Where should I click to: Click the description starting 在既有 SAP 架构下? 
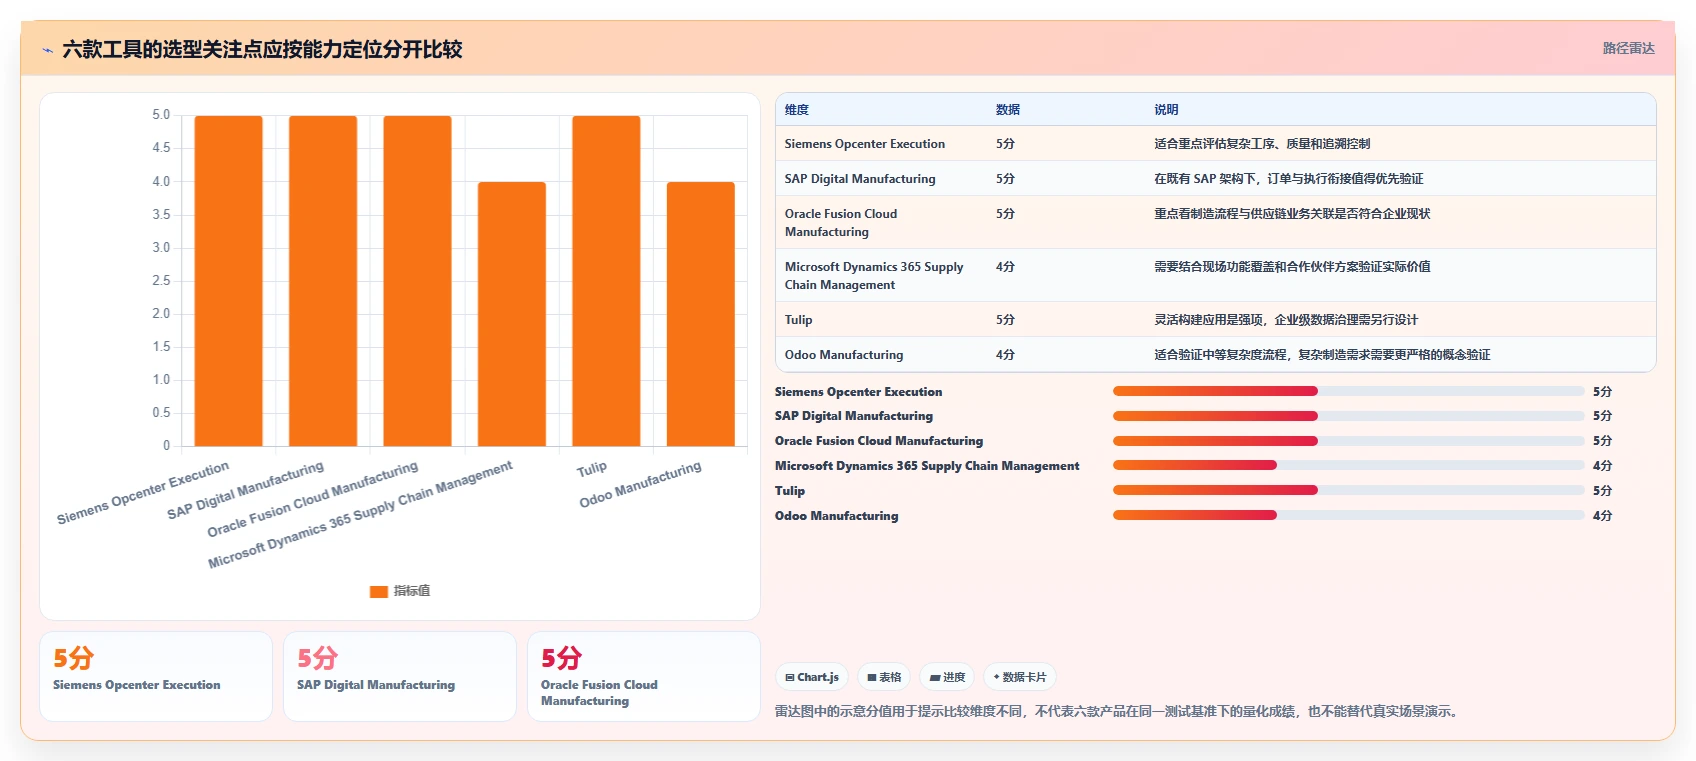tap(1289, 179)
